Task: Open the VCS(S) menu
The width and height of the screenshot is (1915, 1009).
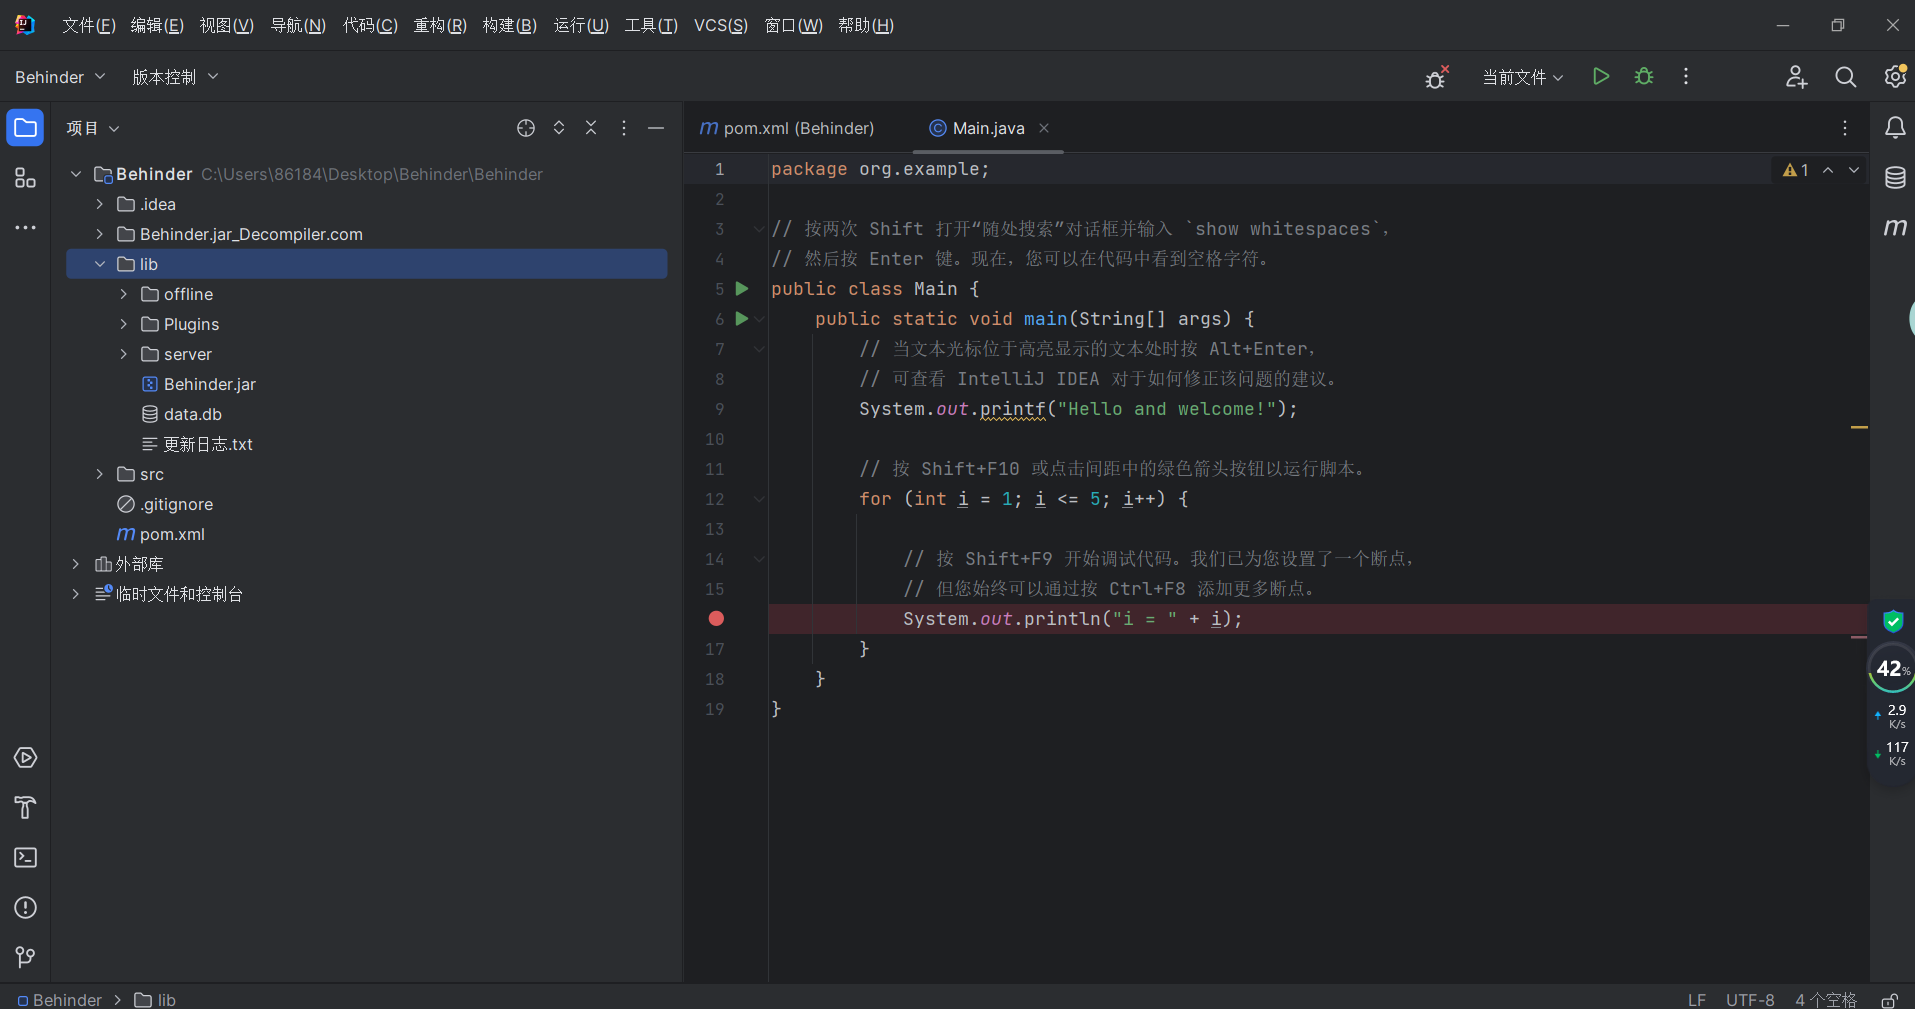Action: coord(721,26)
